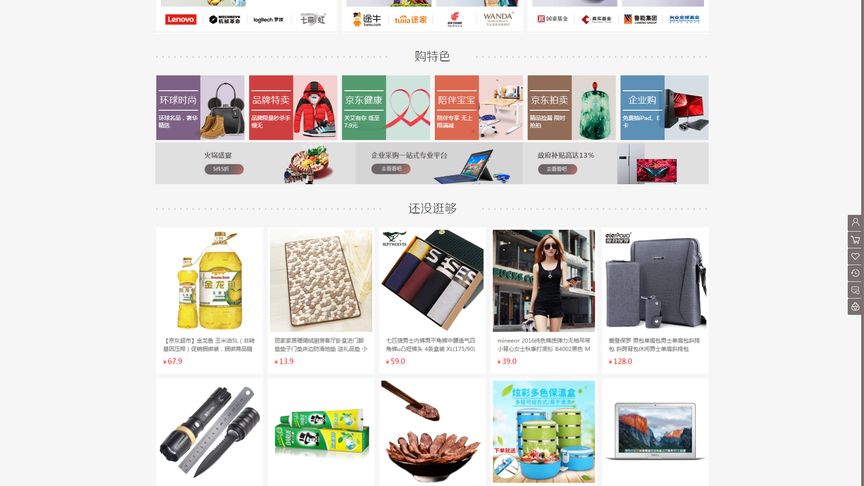Click the button under 火锅盛宴 banner

pos(224,169)
